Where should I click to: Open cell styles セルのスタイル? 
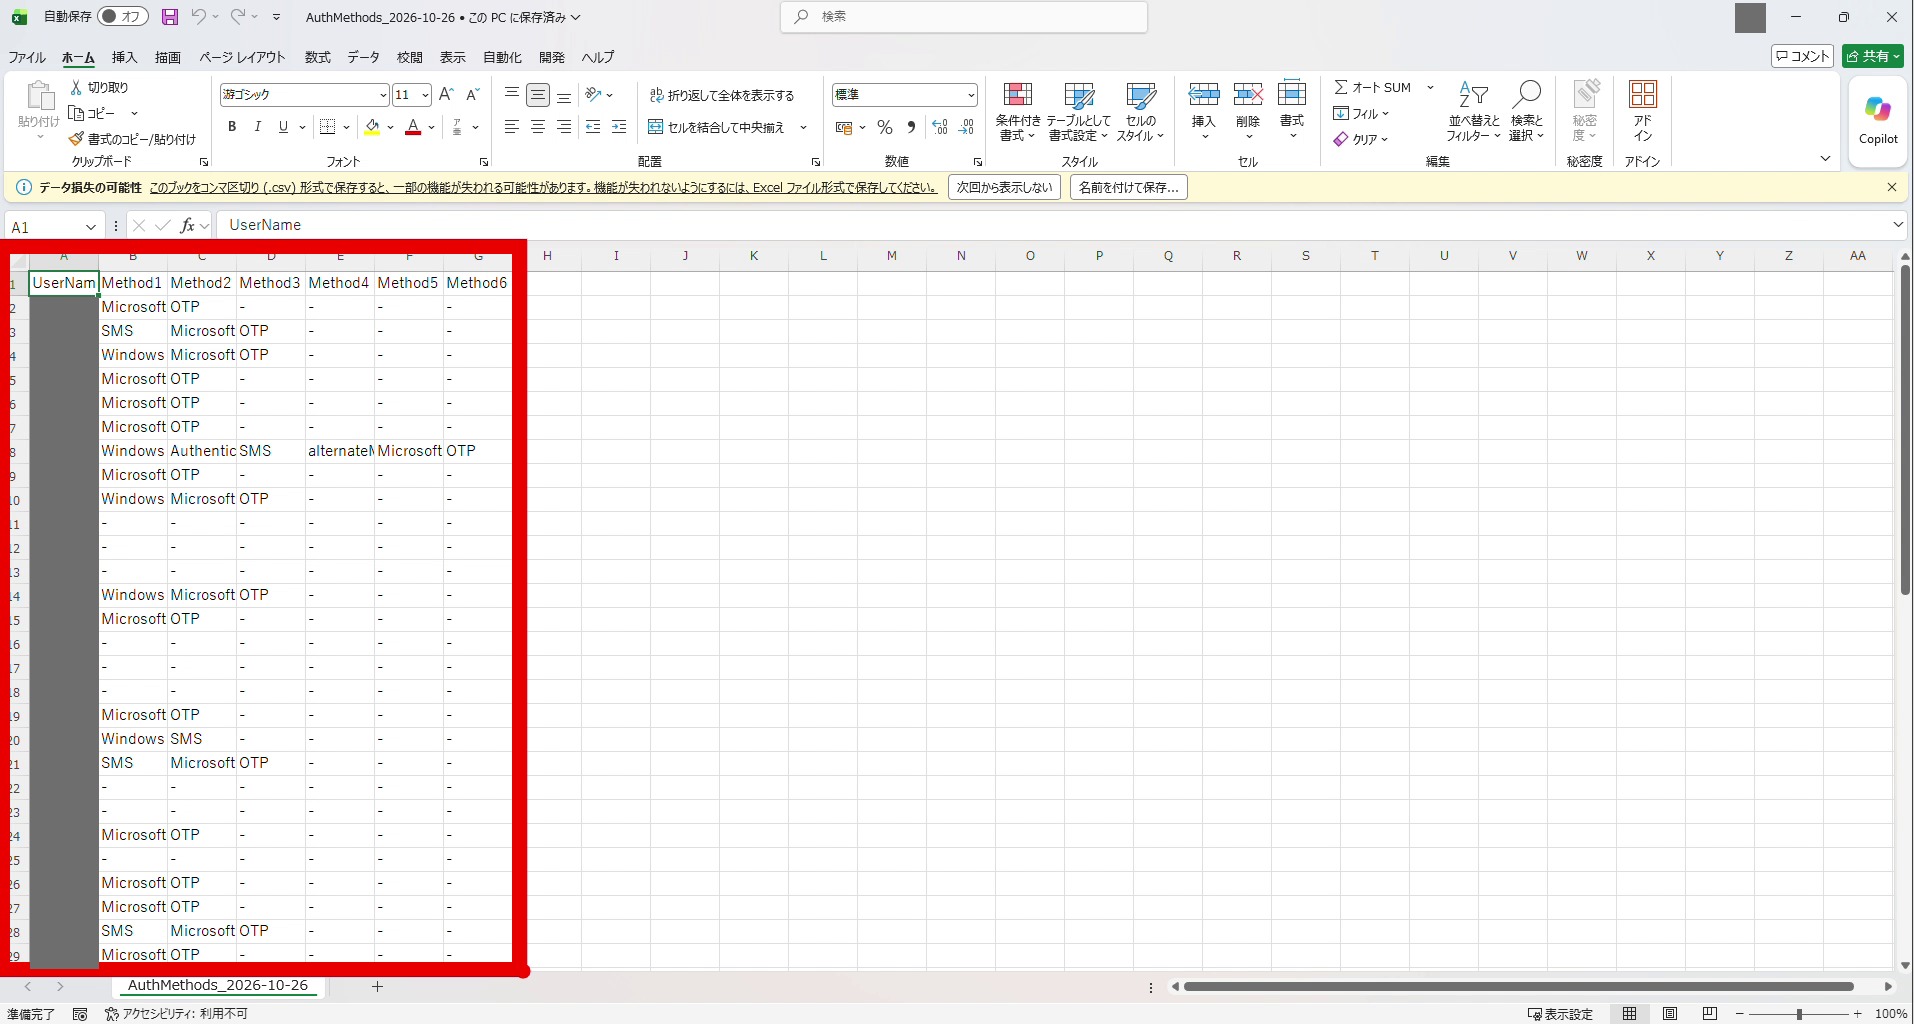[1141, 112]
